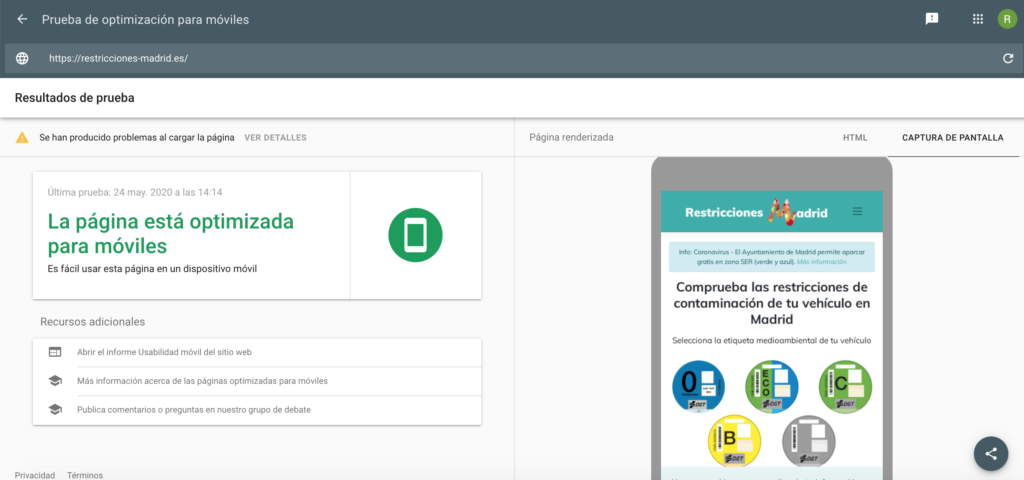The image size is (1024, 480).
Task: Open the feedback icon in header
Action: pos(932,19)
